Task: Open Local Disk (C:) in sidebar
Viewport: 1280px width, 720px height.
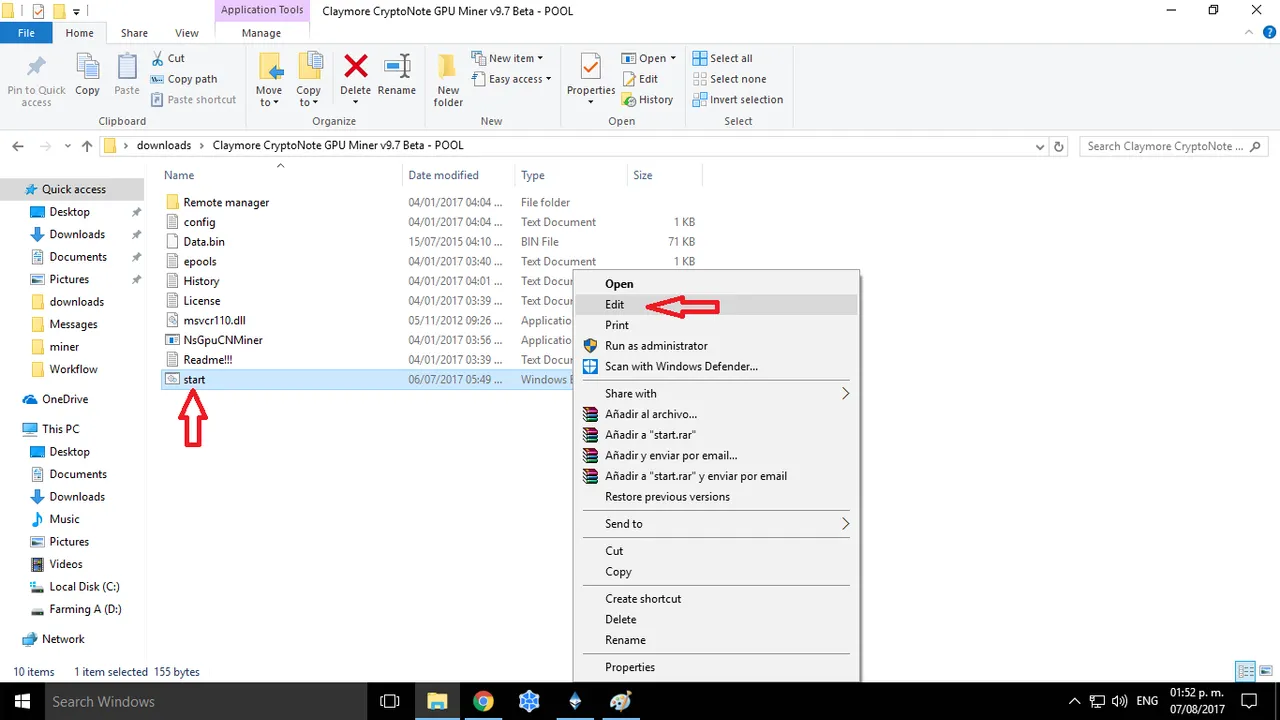Action: pyautogui.click(x=84, y=587)
